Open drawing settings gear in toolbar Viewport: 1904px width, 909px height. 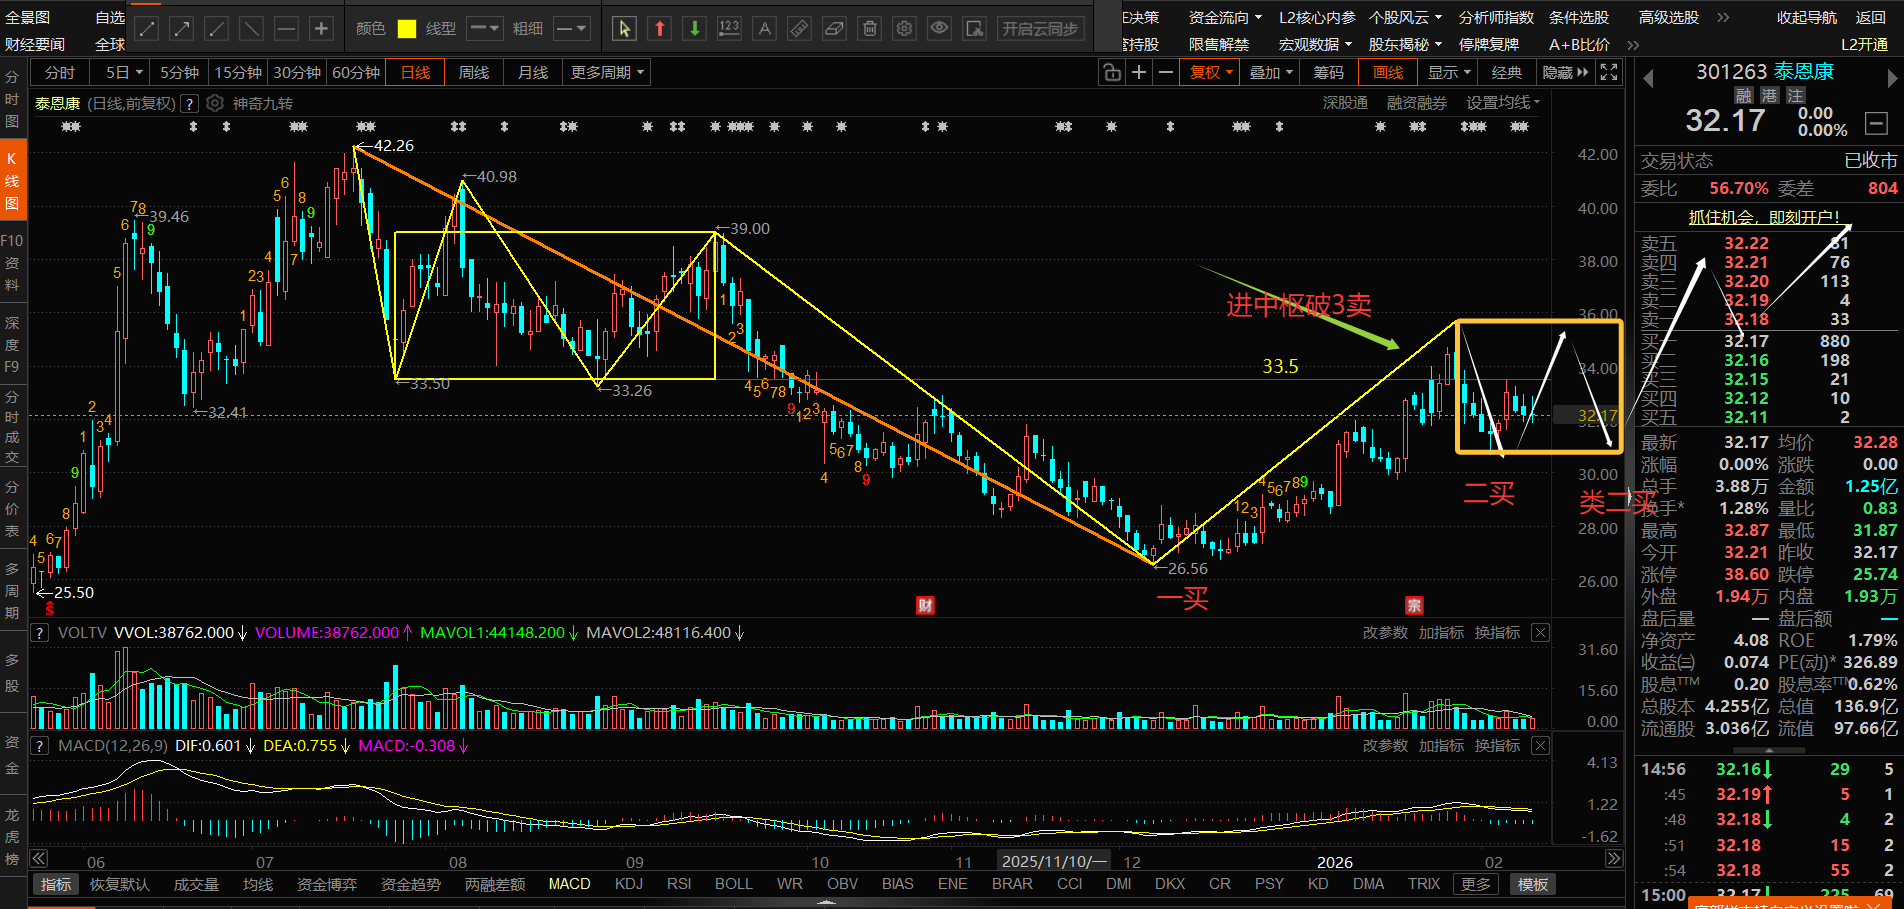click(904, 29)
